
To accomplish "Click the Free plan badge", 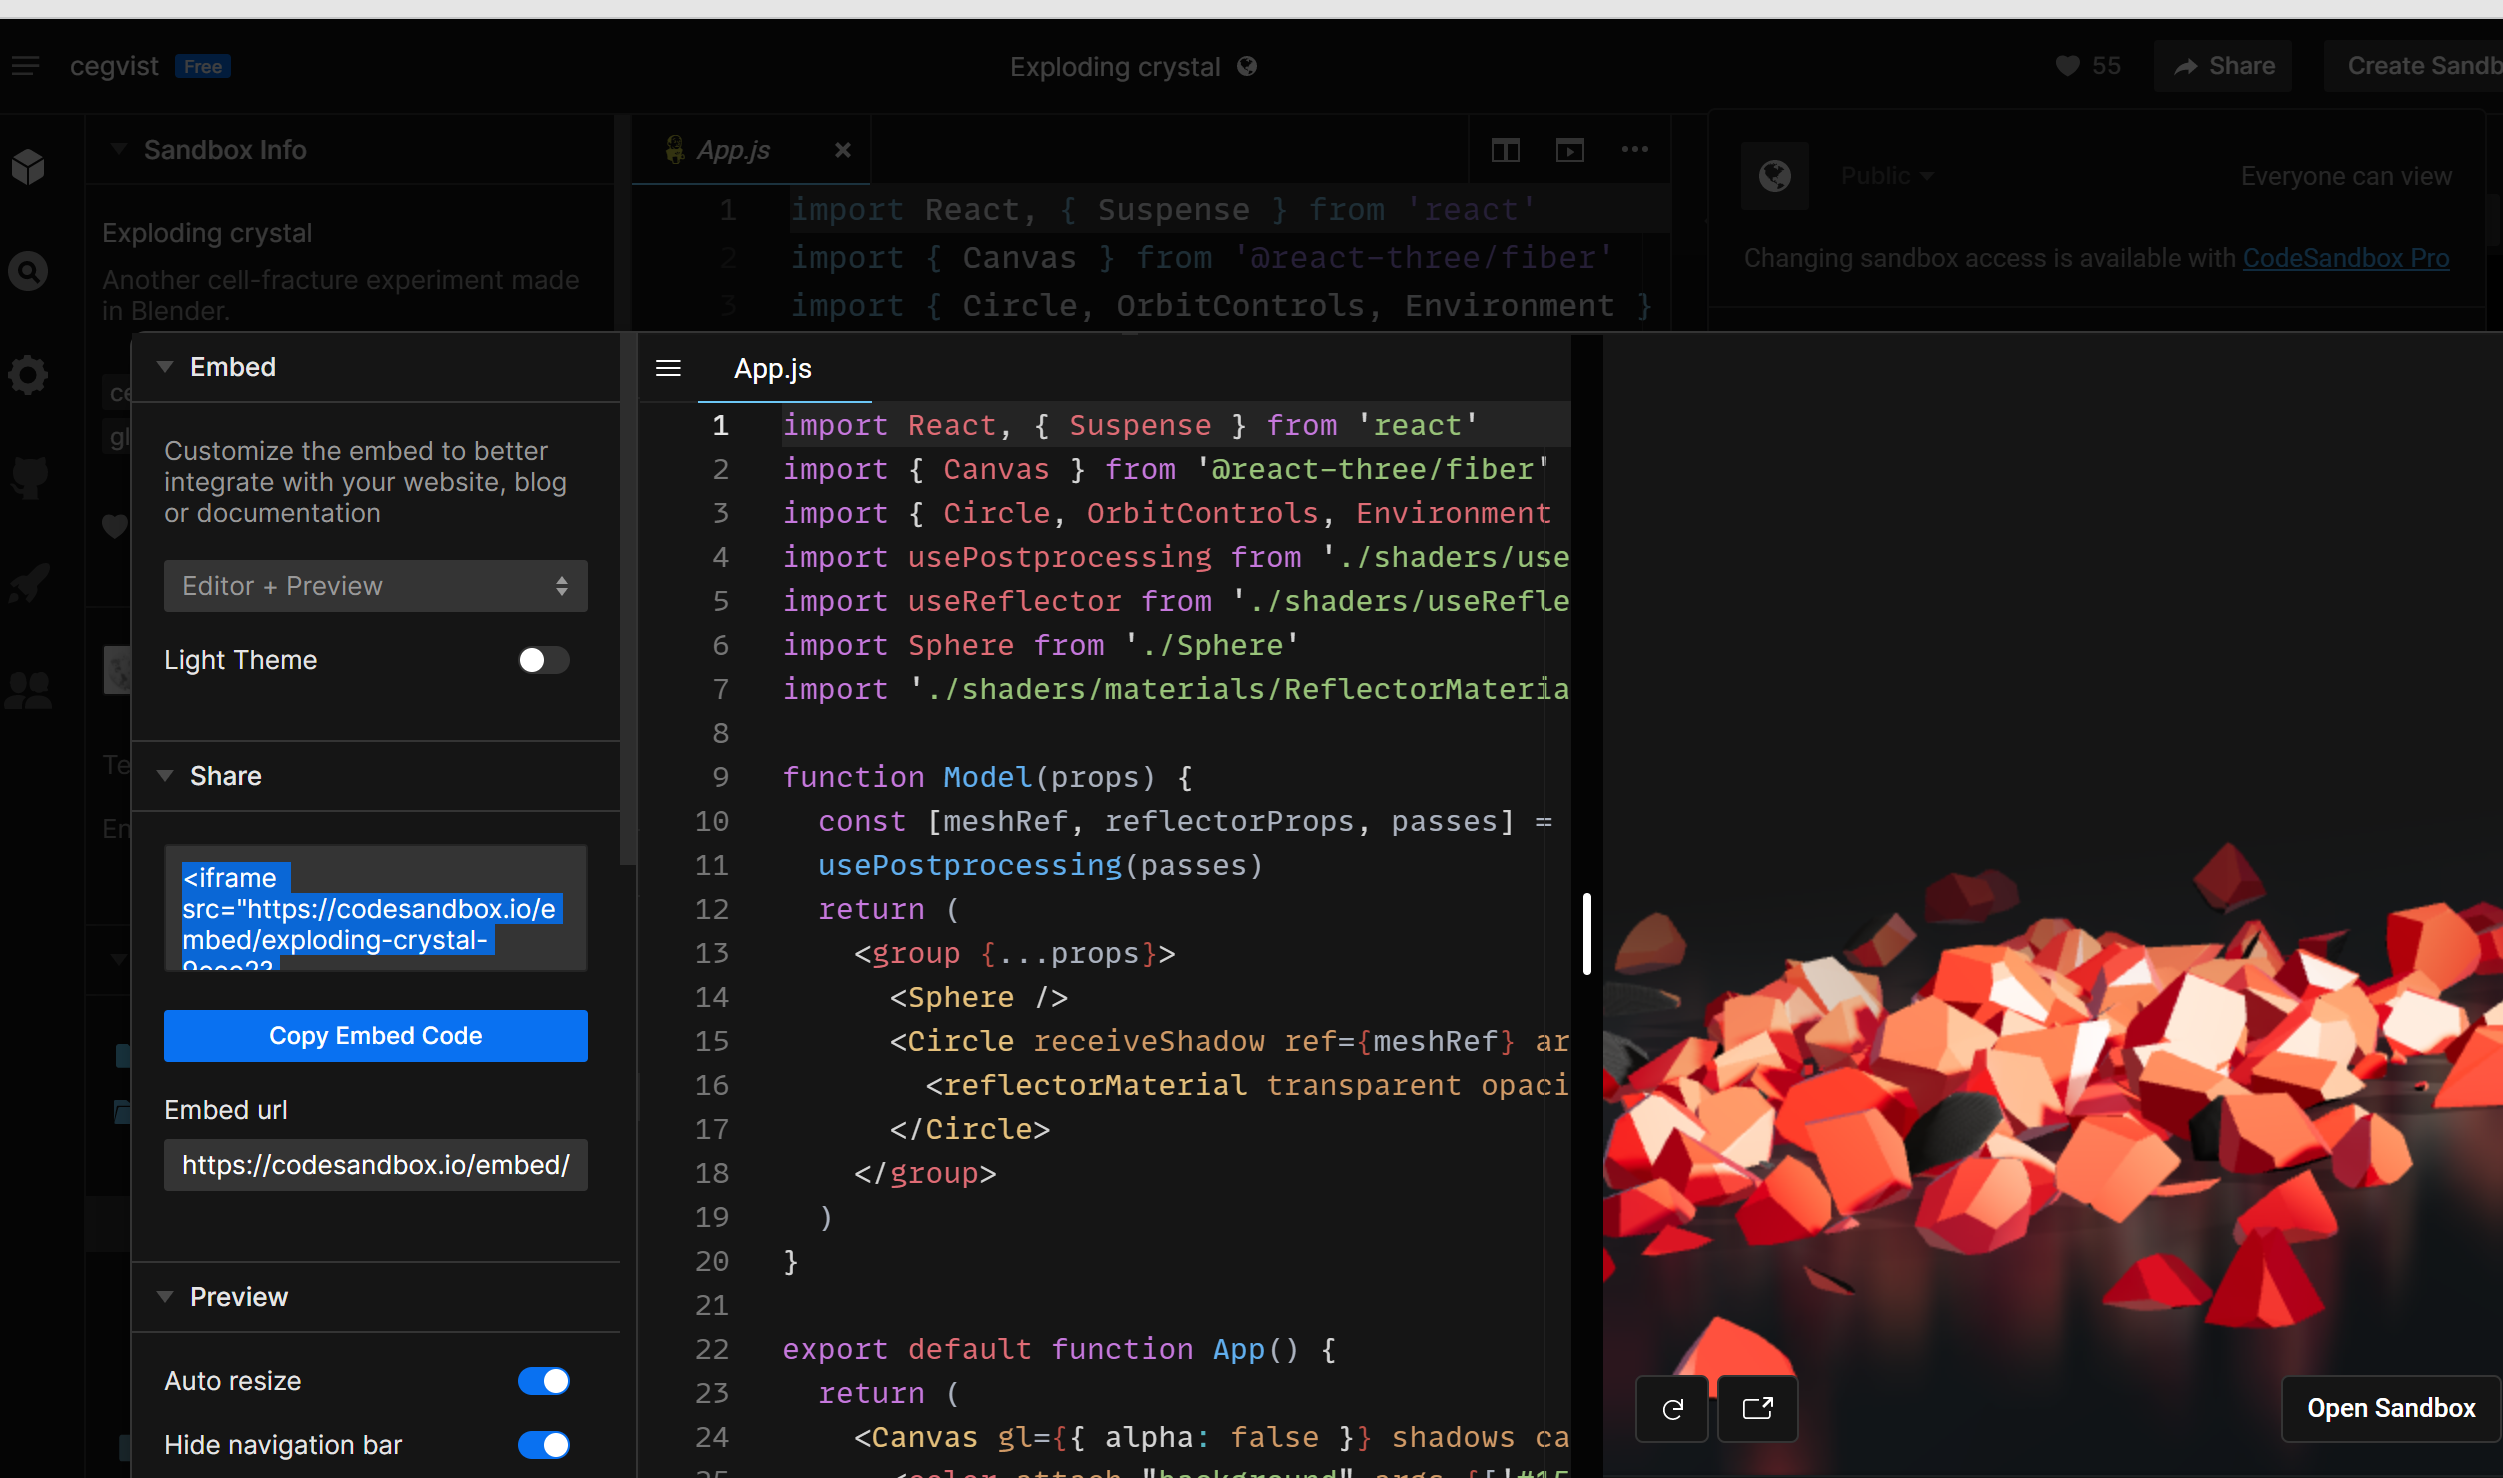I will (203, 66).
